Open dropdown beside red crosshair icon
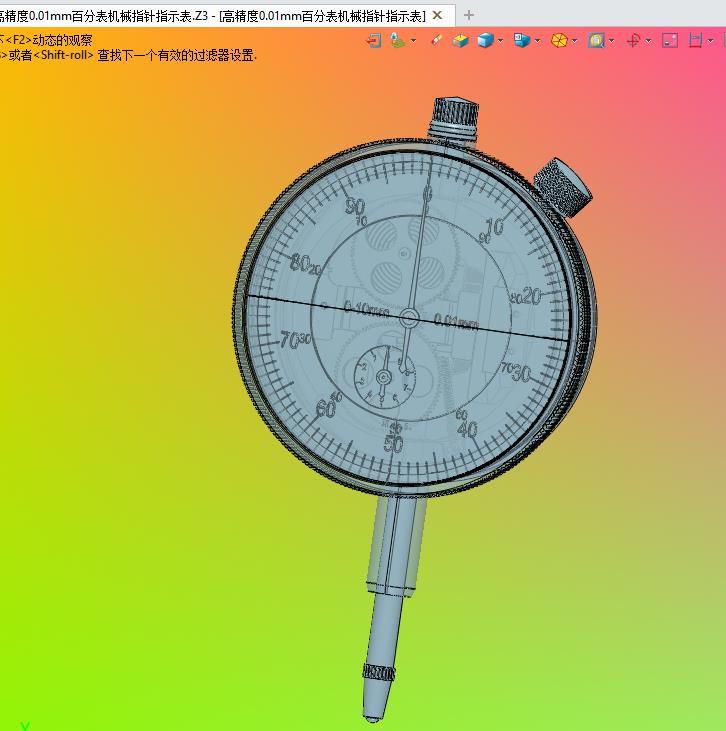 click(x=648, y=41)
